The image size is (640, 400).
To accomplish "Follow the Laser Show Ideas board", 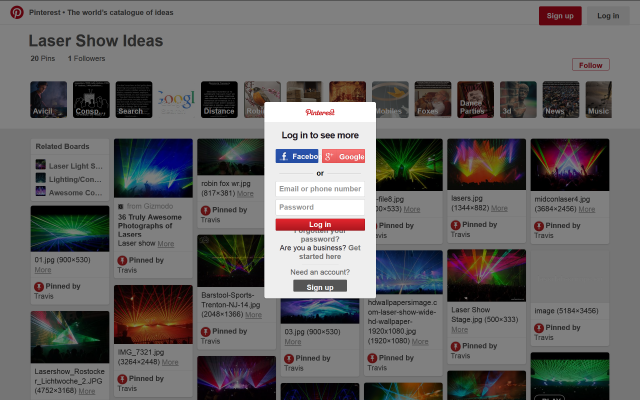I will [x=591, y=65].
